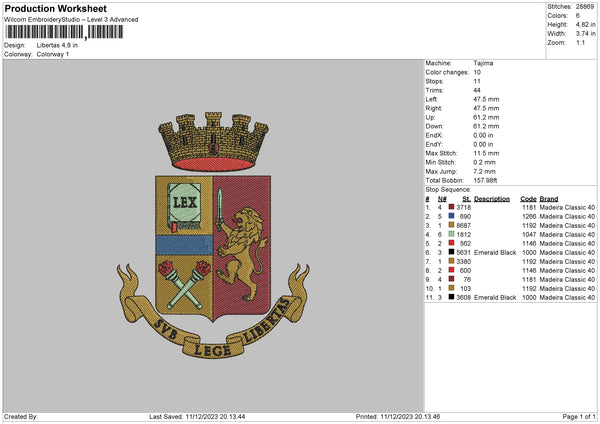The image size is (600, 424).
Task: Click the Width value 3.74 in
Action: (x=585, y=34)
